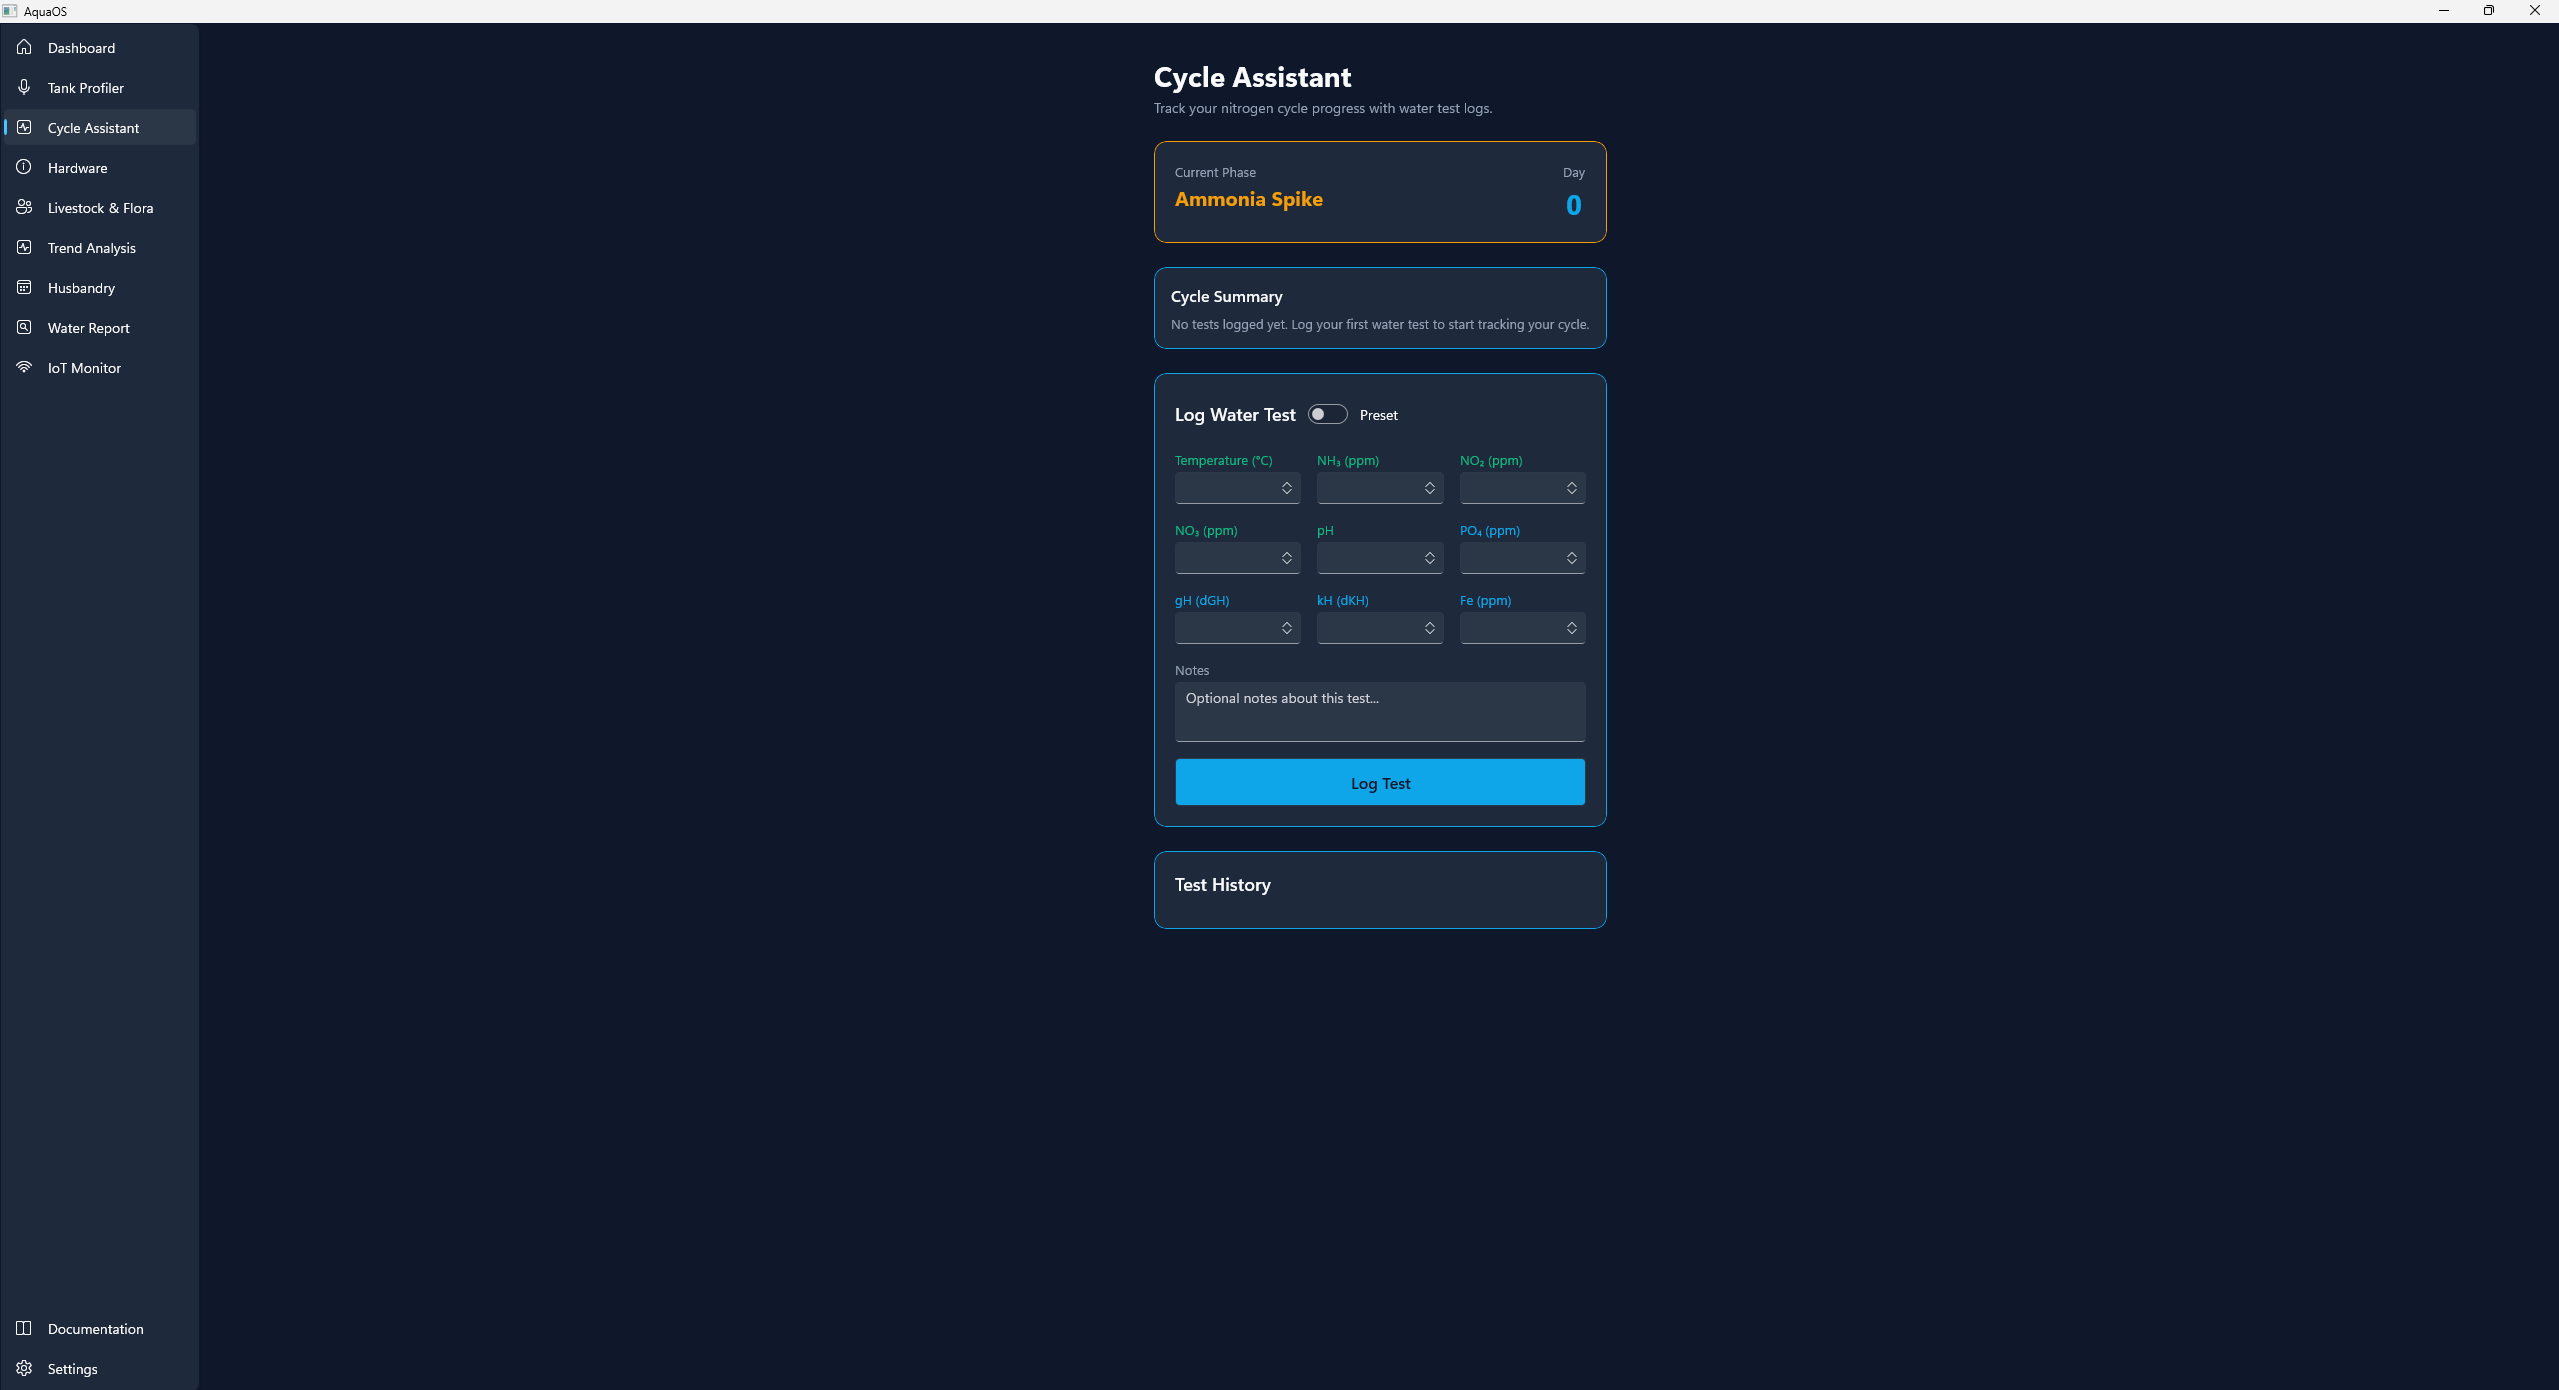Click the Fe ppm stepper arrows

1571,628
